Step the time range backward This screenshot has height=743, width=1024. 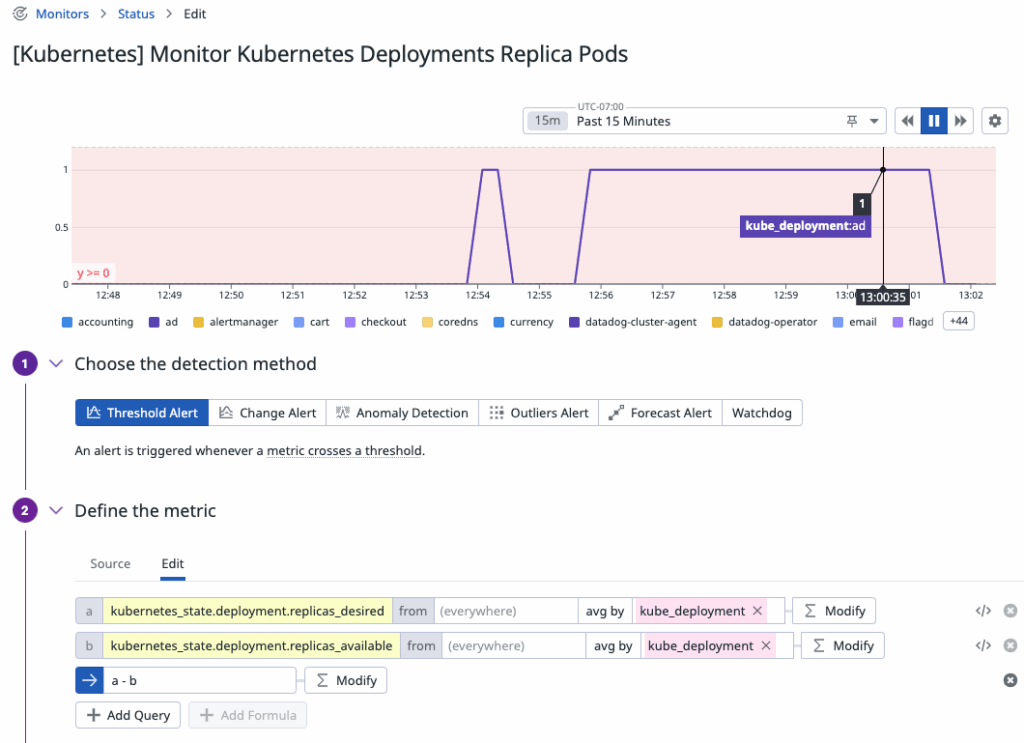[907, 121]
